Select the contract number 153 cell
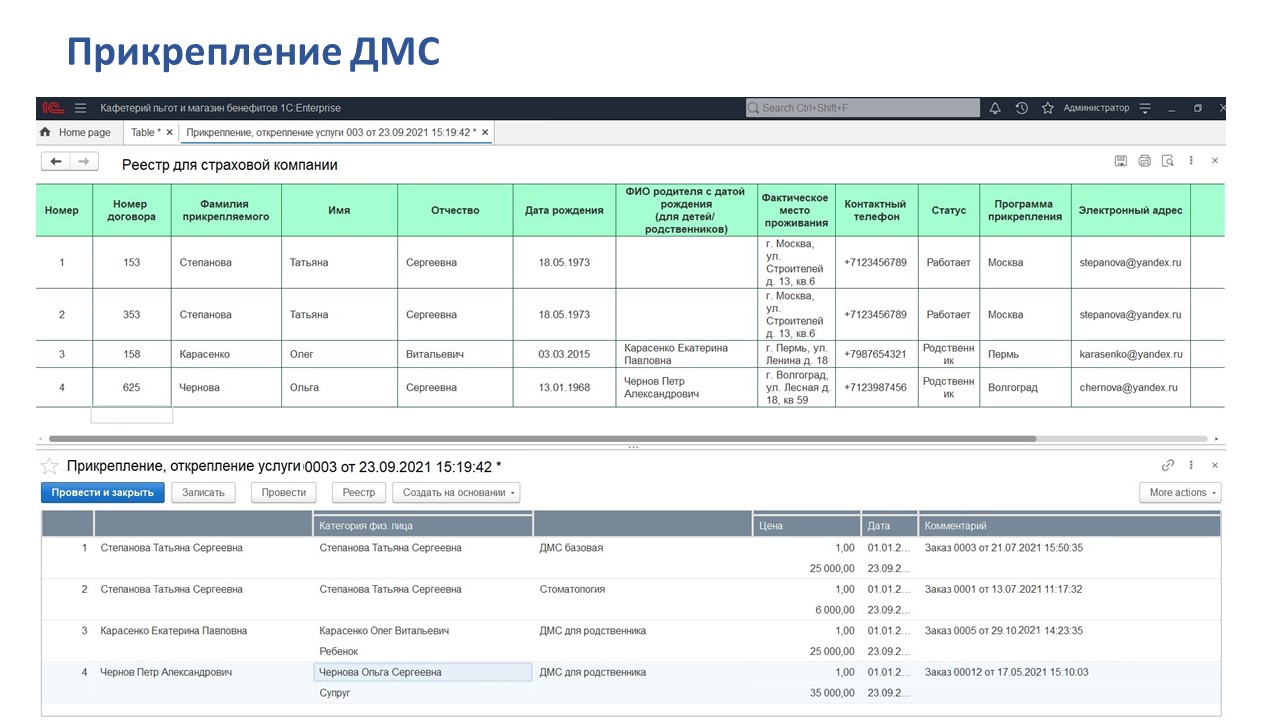The height and width of the screenshot is (720, 1280). tap(131, 263)
